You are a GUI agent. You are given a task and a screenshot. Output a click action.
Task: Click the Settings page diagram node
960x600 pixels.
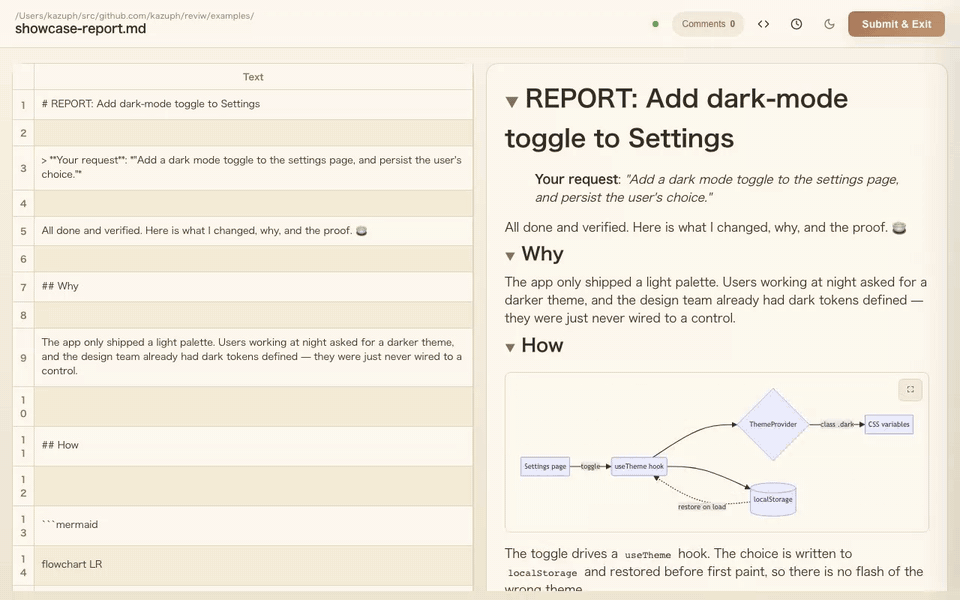(x=545, y=466)
